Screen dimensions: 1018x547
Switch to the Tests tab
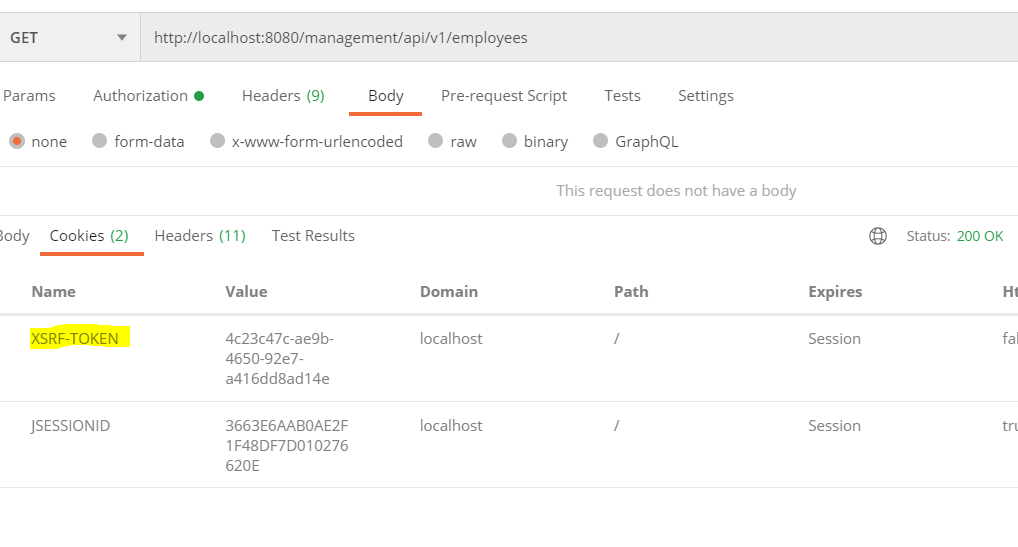coord(622,96)
